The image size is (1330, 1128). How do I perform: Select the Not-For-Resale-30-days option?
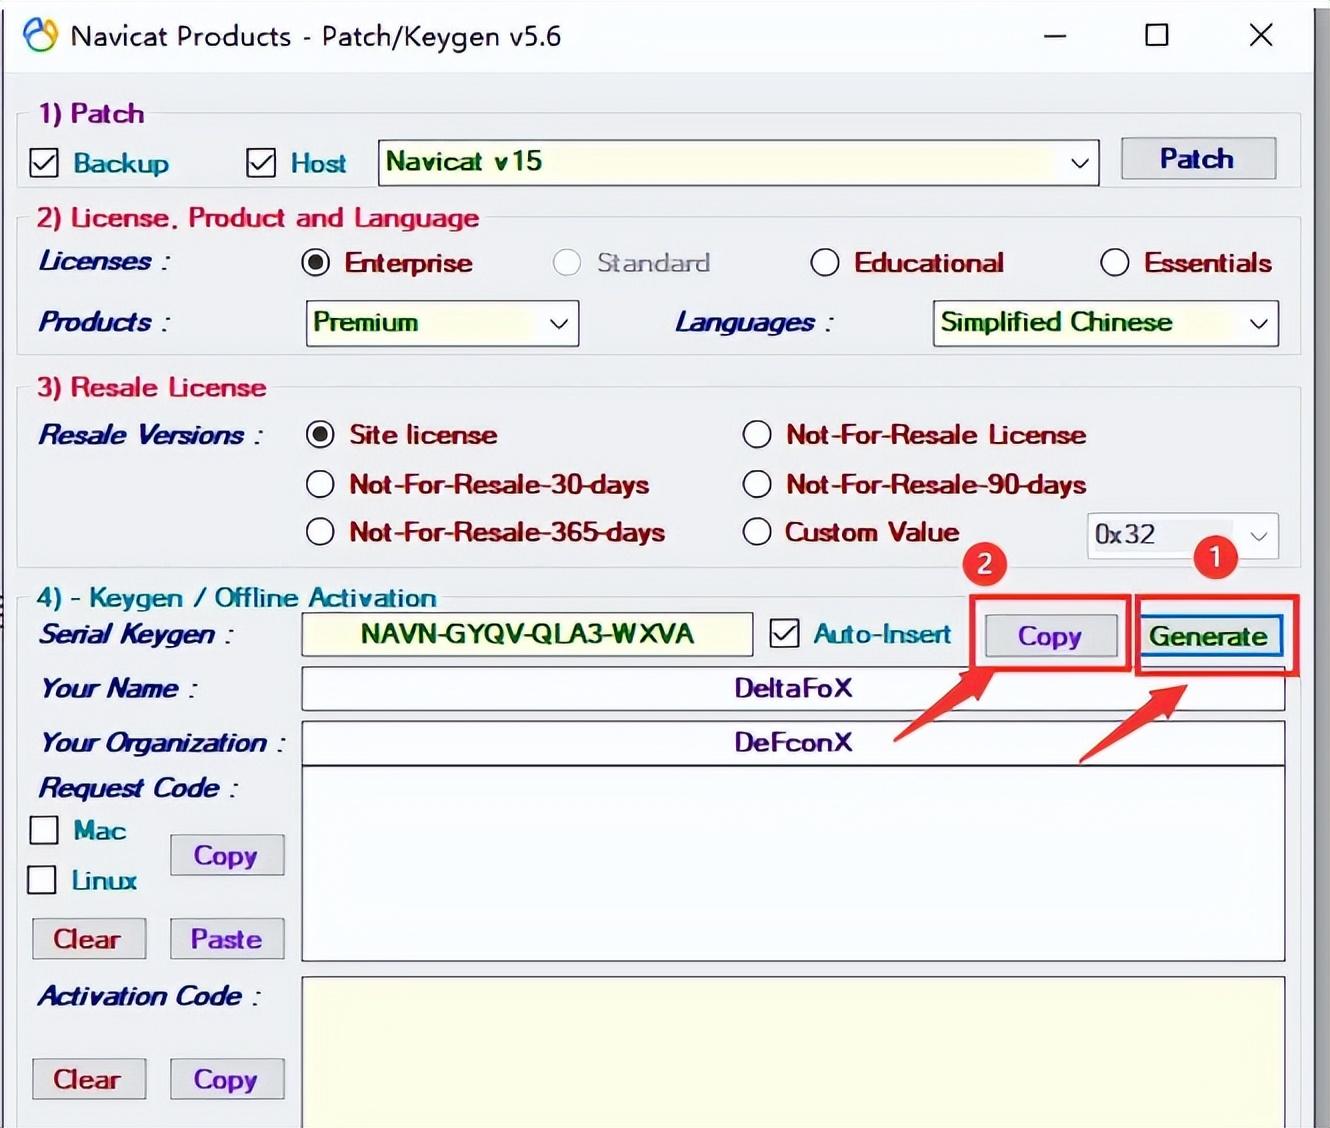320,484
